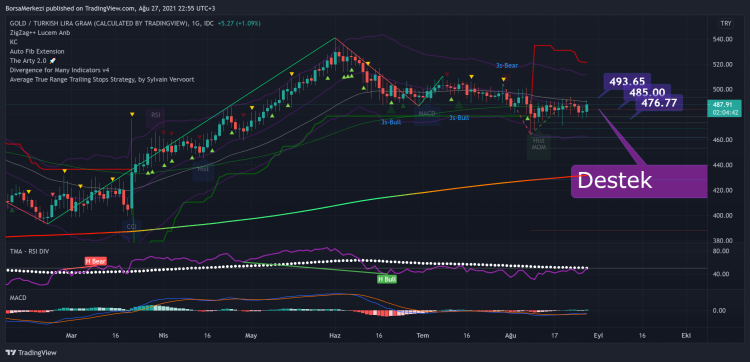Click the 476.77 price callout
Screen dimensions: 750x362
[659, 102]
